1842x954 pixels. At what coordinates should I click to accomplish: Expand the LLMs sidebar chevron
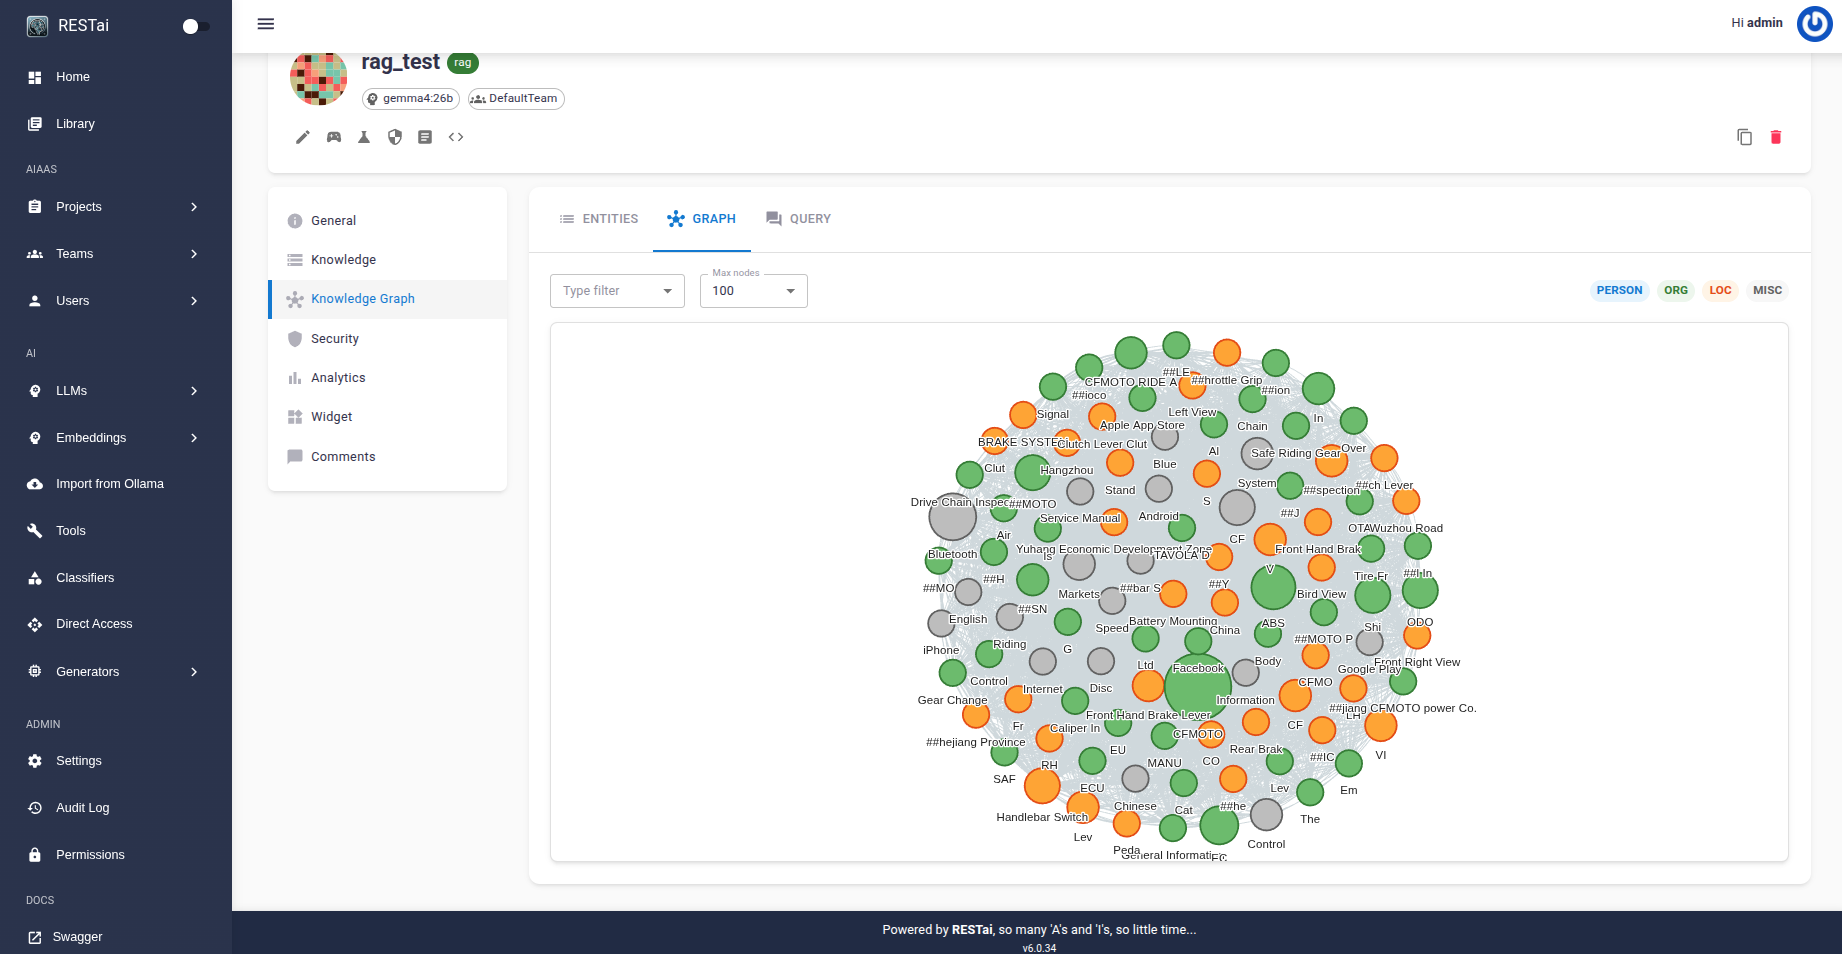194,391
